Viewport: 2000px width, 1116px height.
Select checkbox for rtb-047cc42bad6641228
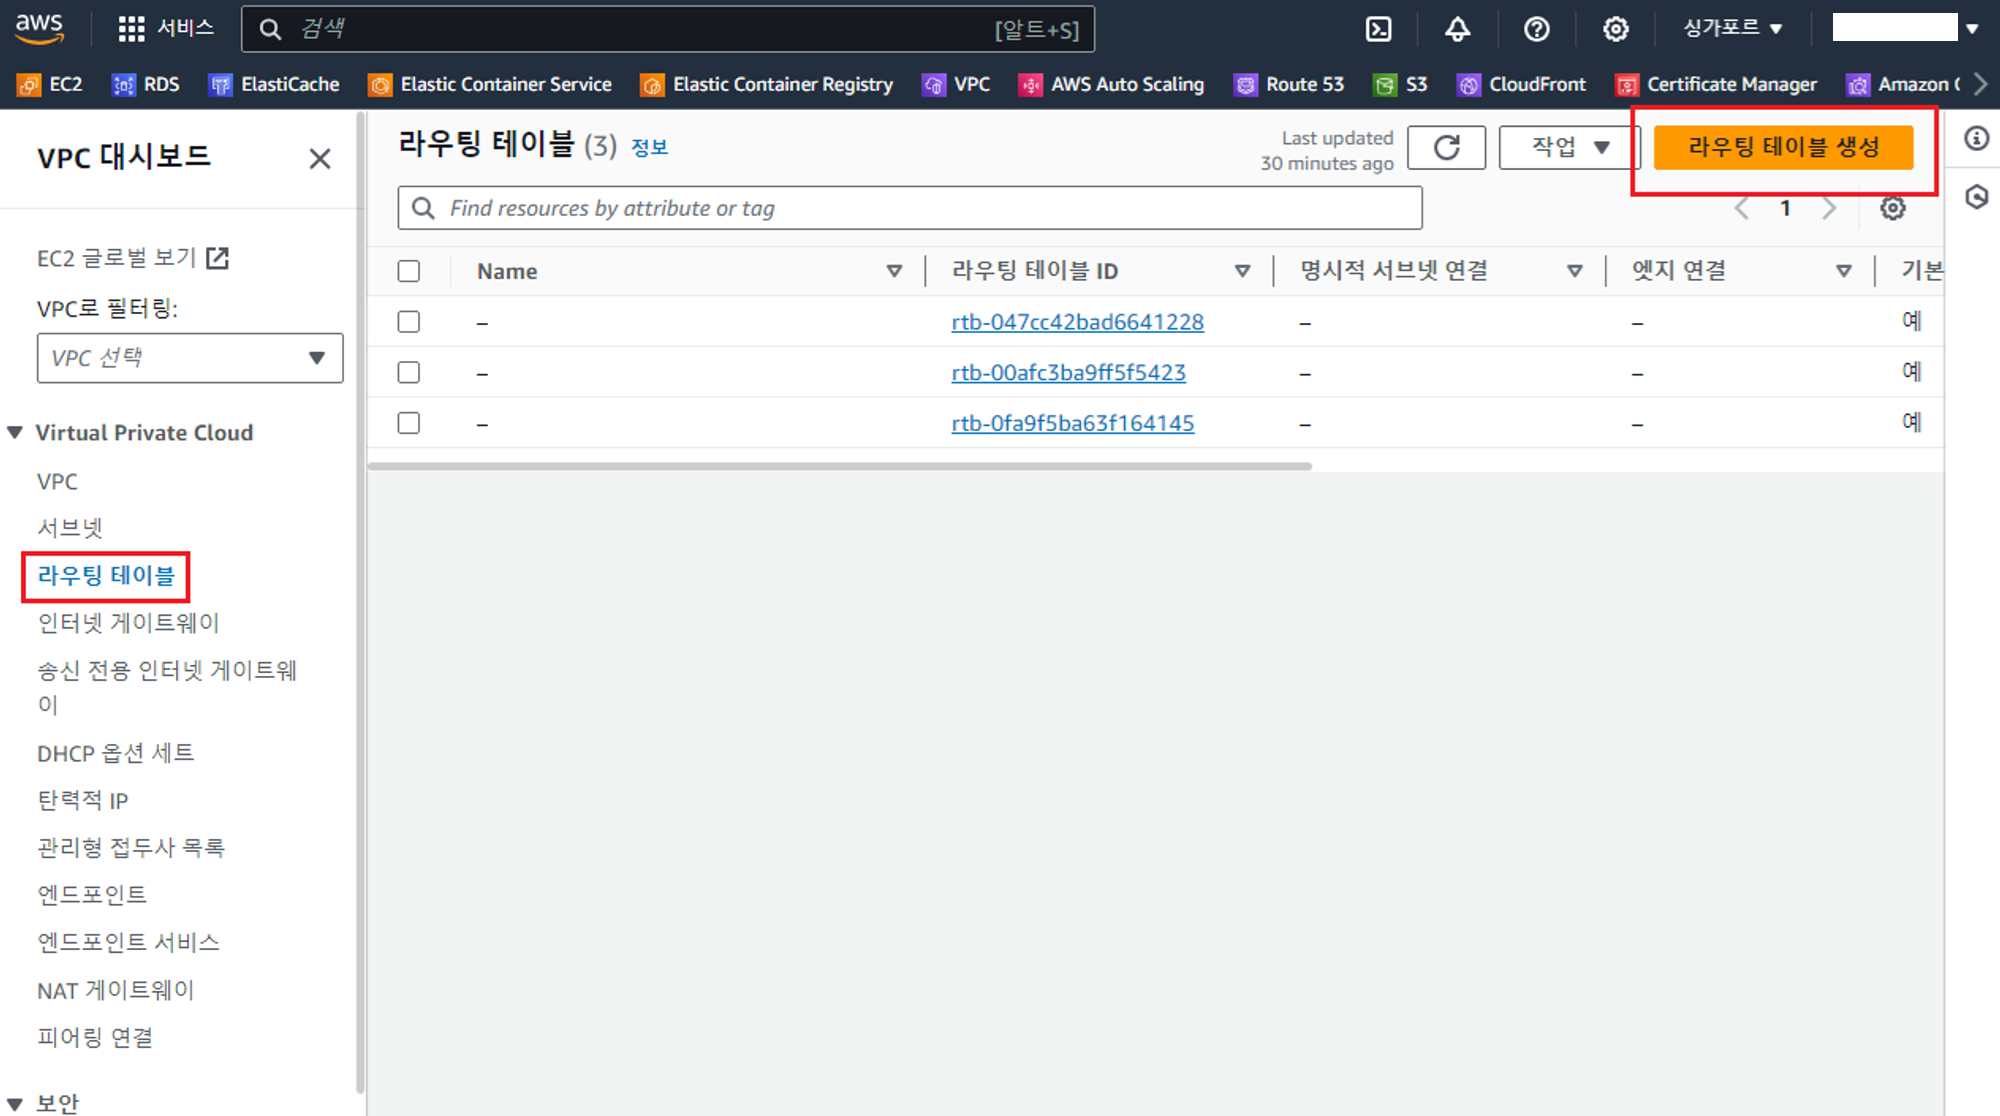coord(408,322)
